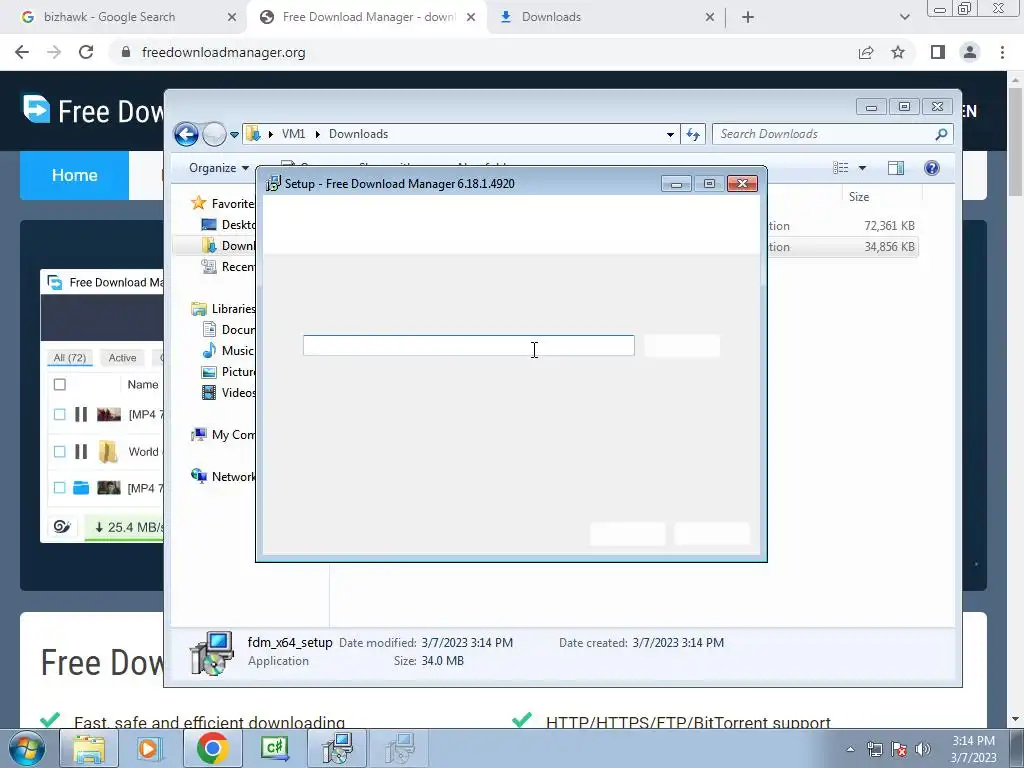Select the file row showing 34,856 KB
This screenshot has width=1024, height=768.
pyautogui.click(x=842, y=247)
